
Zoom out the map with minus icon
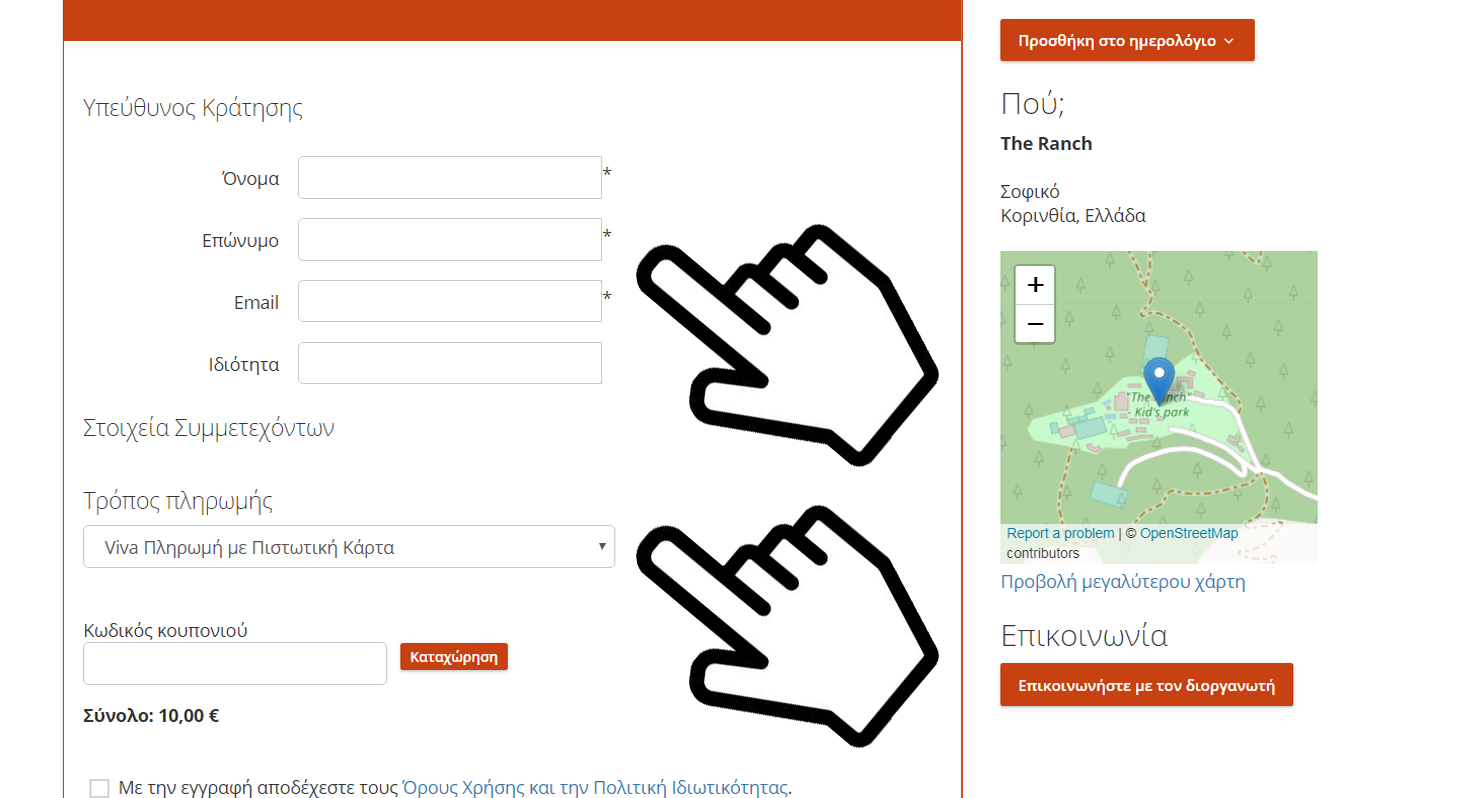coord(1035,324)
